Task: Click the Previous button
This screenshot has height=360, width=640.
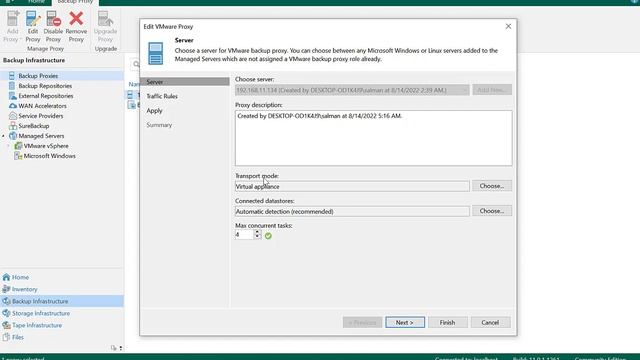Action: (362, 322)
